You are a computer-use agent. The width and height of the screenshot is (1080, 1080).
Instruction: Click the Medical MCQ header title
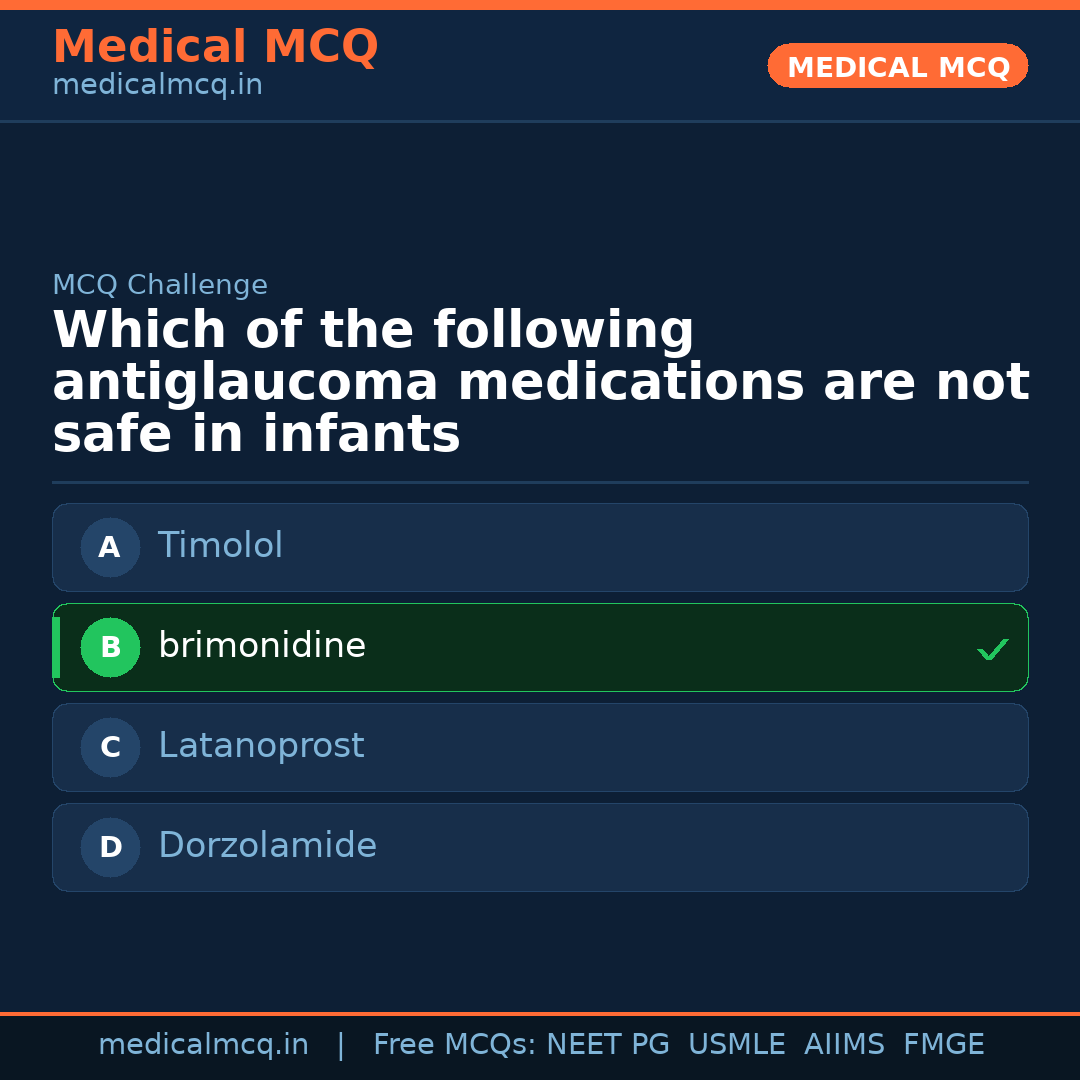[215, 47]
